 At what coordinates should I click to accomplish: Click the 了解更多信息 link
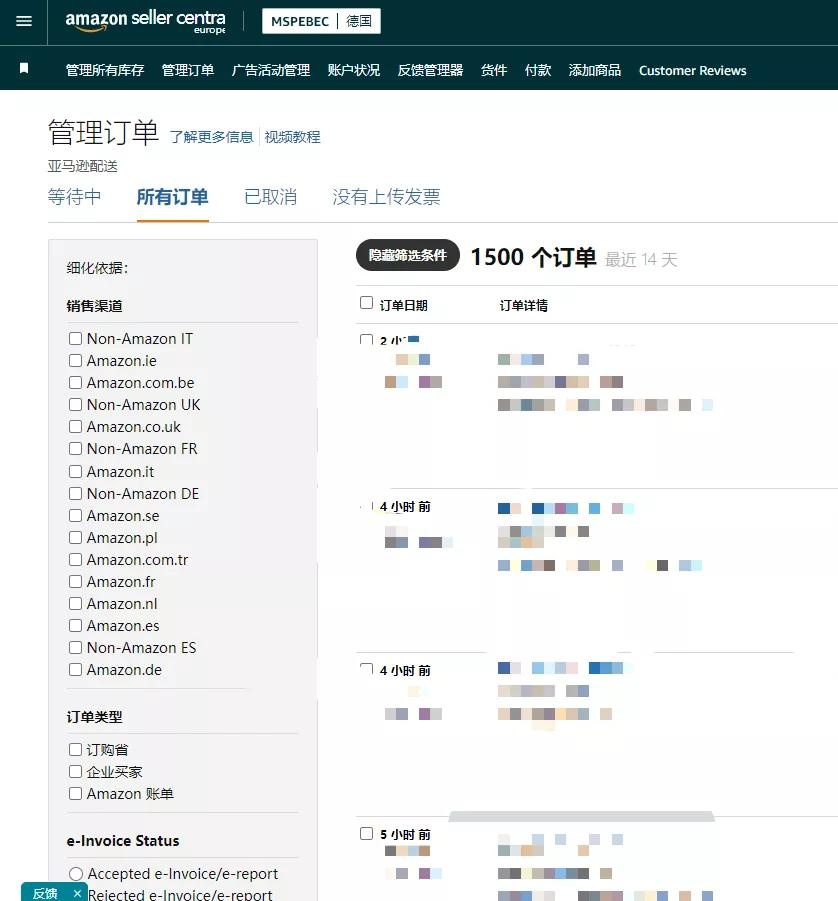point(212,137)
